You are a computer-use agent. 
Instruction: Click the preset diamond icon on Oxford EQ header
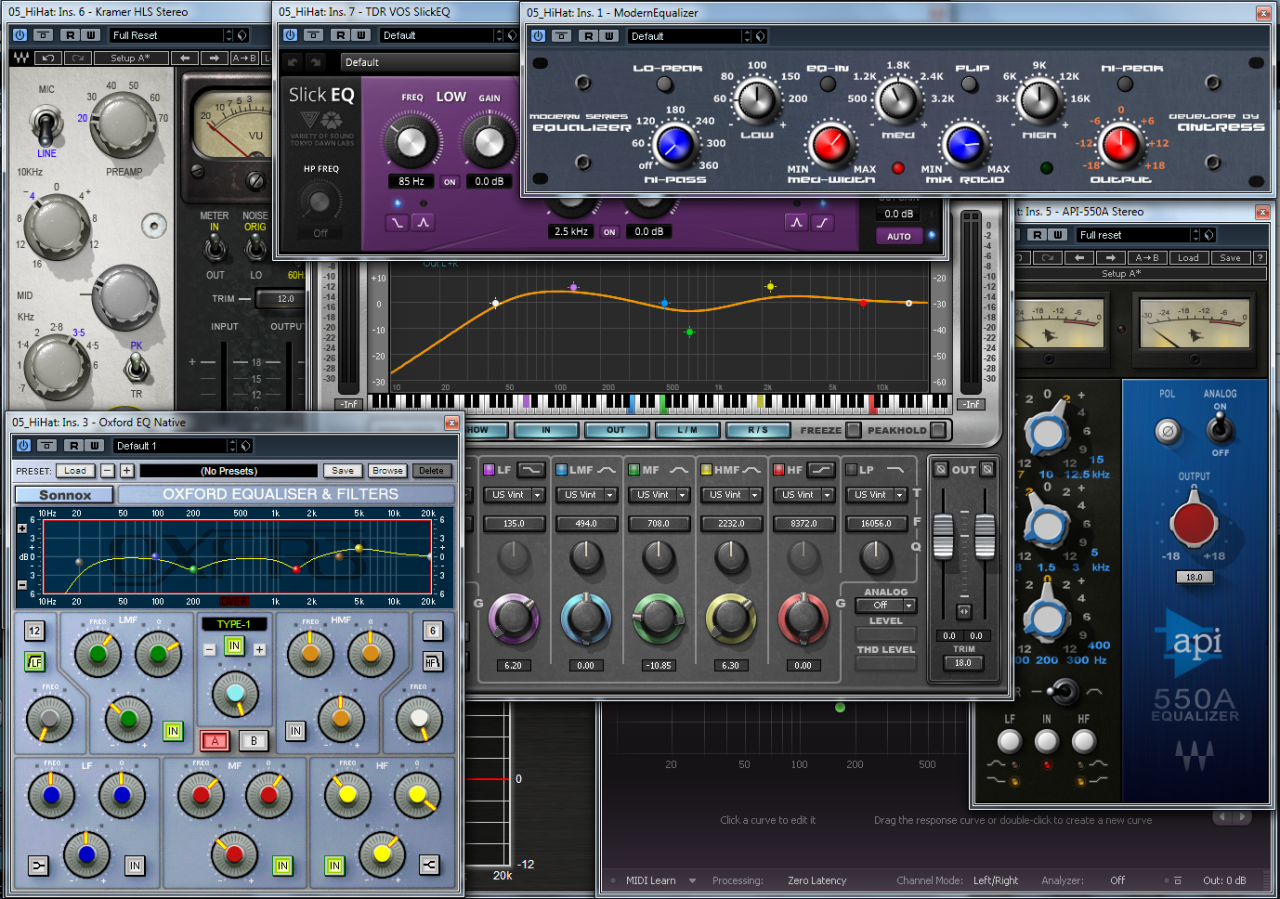coord(245,445)
